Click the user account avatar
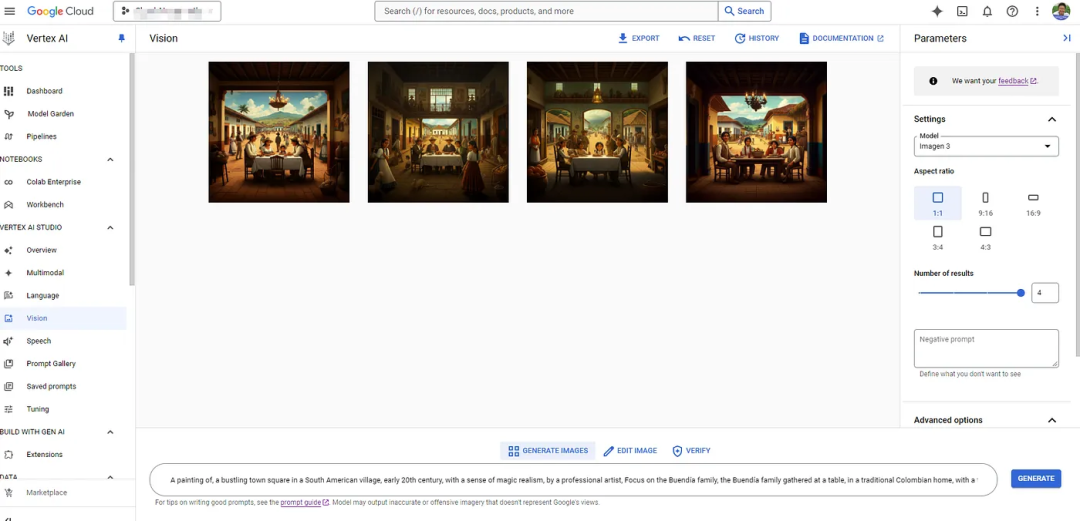1080x521 pixels. (1061, 11)
